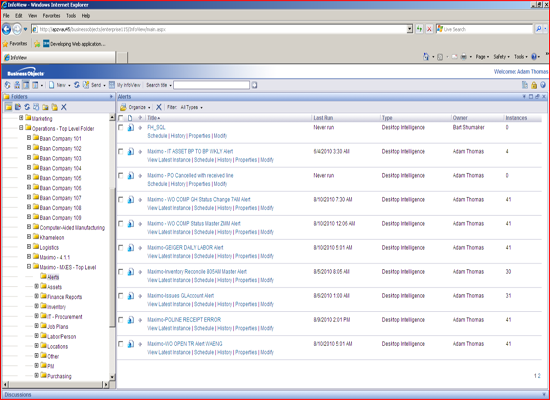The image size is (550, 400).
Task: Open the Favorites menu
Action: click(x=51, y=16)
